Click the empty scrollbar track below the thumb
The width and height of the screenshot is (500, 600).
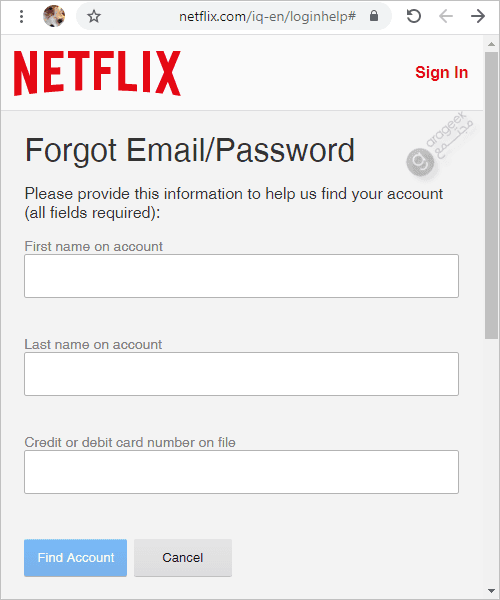pyautogui.click(x=491, y=461)
